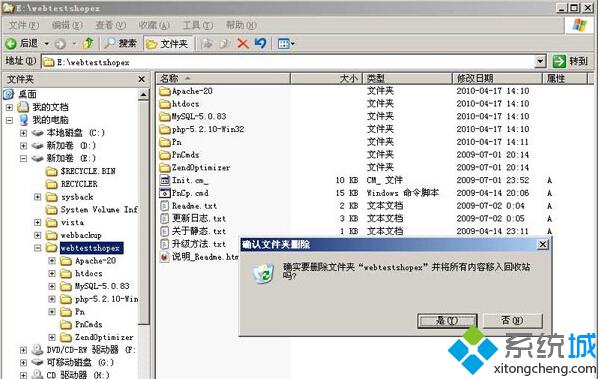The height and width of the screenshot is (379, 601).
Task: Select 更新日志.txt file icon
Action: point(165,218)
